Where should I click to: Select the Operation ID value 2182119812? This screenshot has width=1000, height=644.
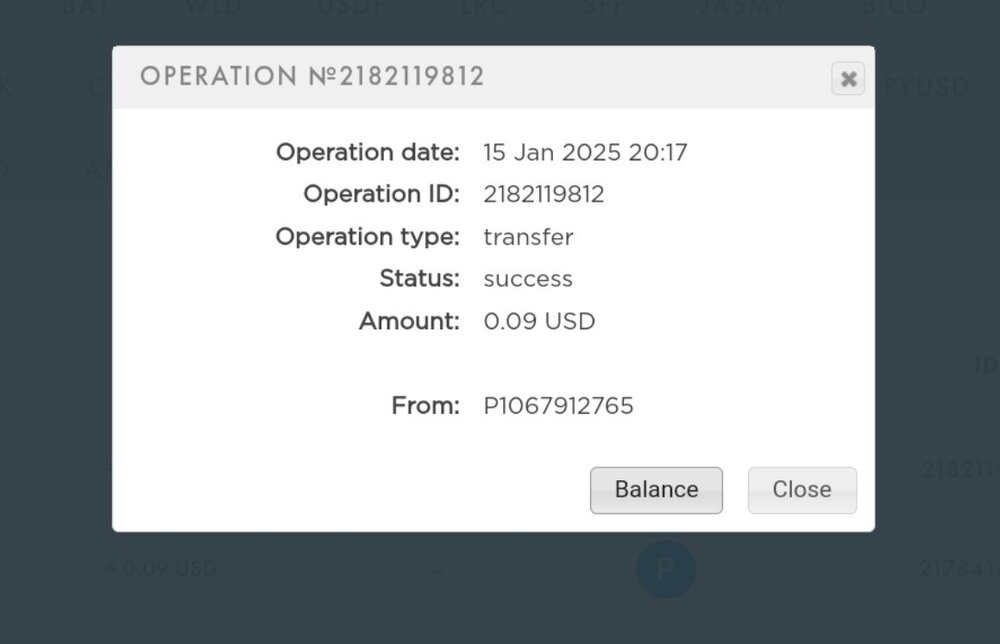(543, 194)
